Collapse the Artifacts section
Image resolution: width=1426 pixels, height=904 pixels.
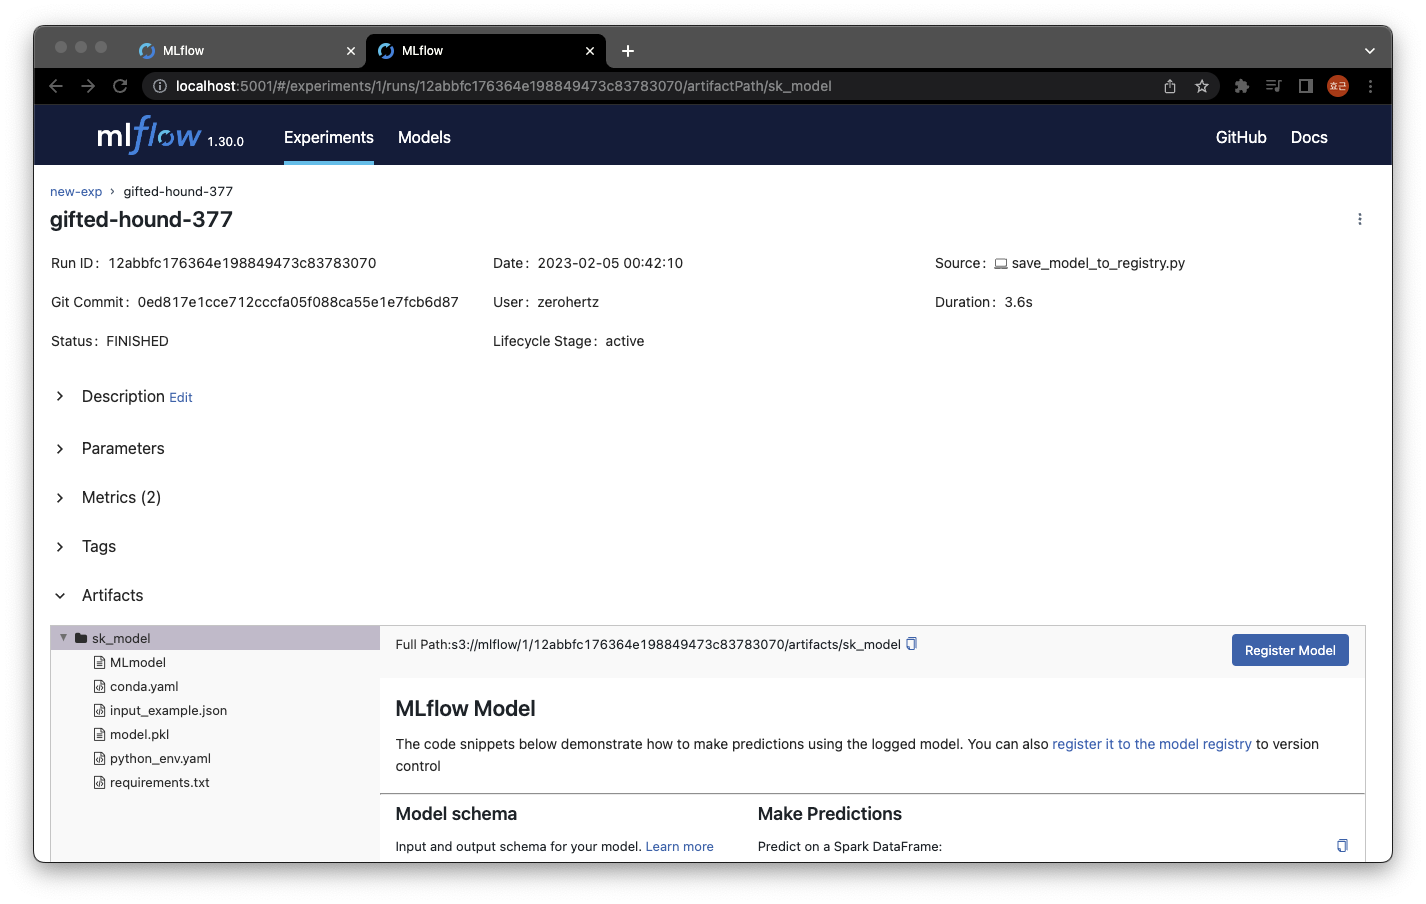point(60,595)
